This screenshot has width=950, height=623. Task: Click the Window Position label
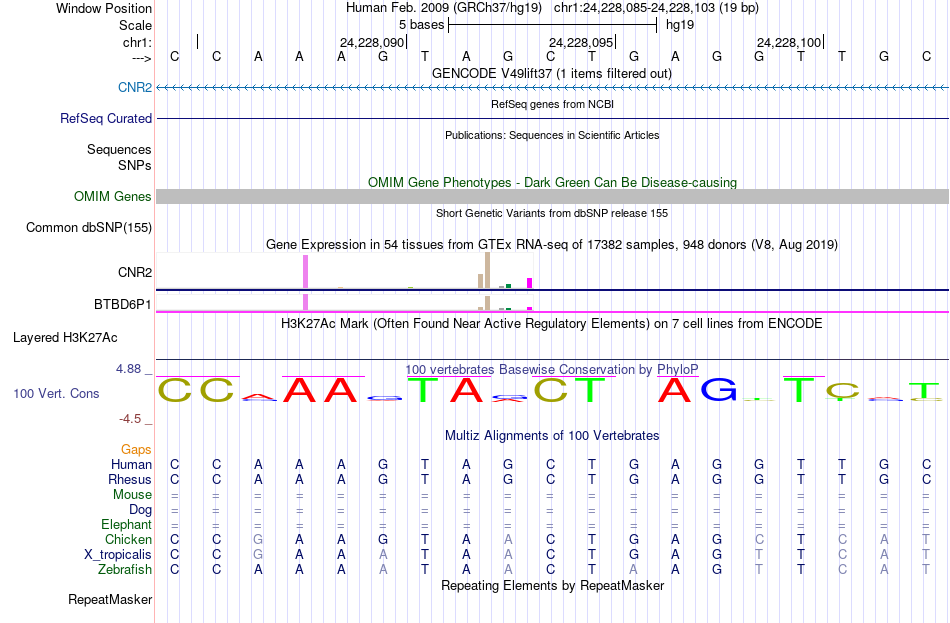point(104,8)
